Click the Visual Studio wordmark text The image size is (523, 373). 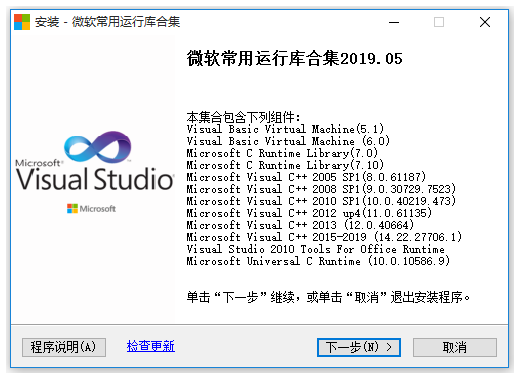click(95, 179)
